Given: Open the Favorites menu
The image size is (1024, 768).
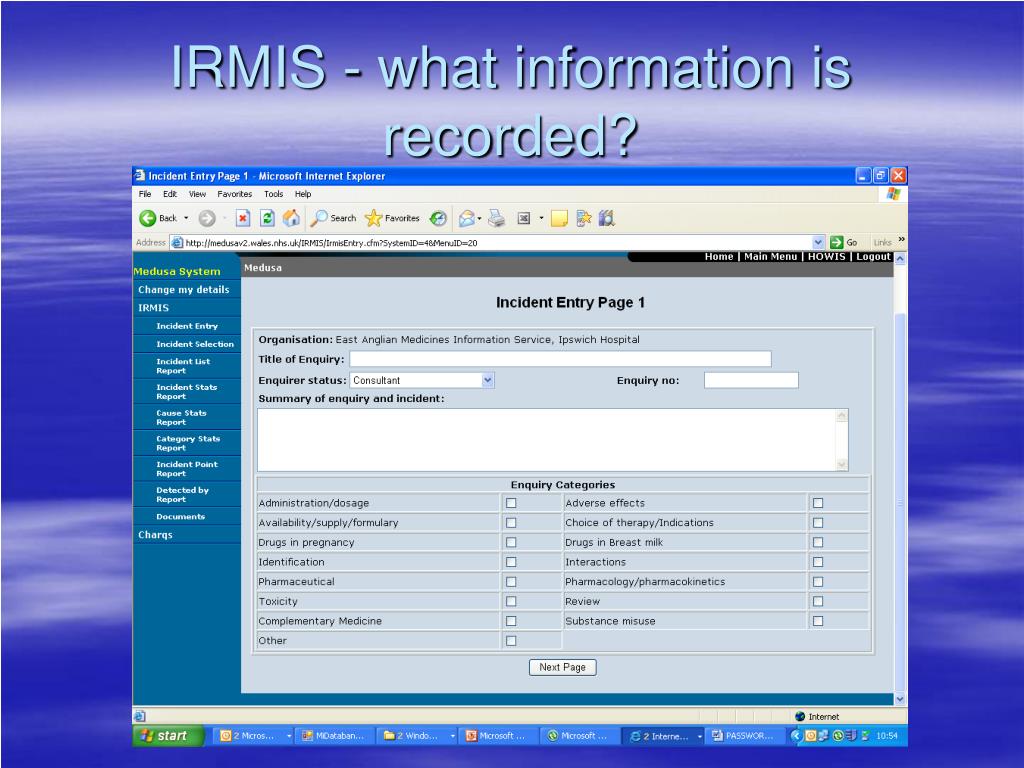Looking at the screenshot, I should tap(234, 194).
